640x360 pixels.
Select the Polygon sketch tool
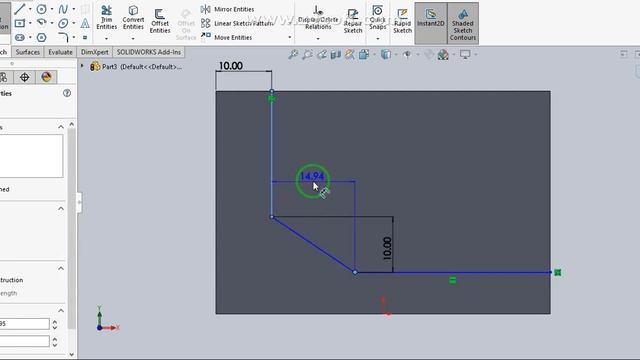41,38
